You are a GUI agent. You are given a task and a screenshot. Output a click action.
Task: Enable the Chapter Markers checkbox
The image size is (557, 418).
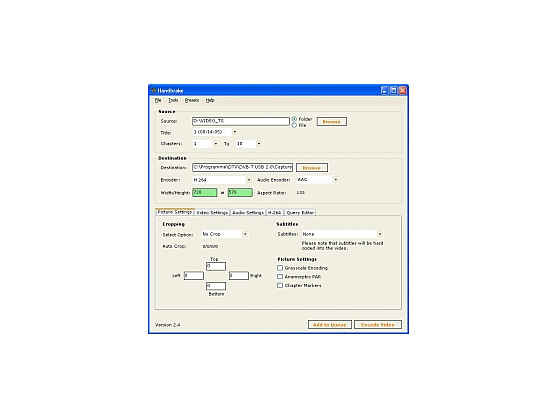[280, 286]
